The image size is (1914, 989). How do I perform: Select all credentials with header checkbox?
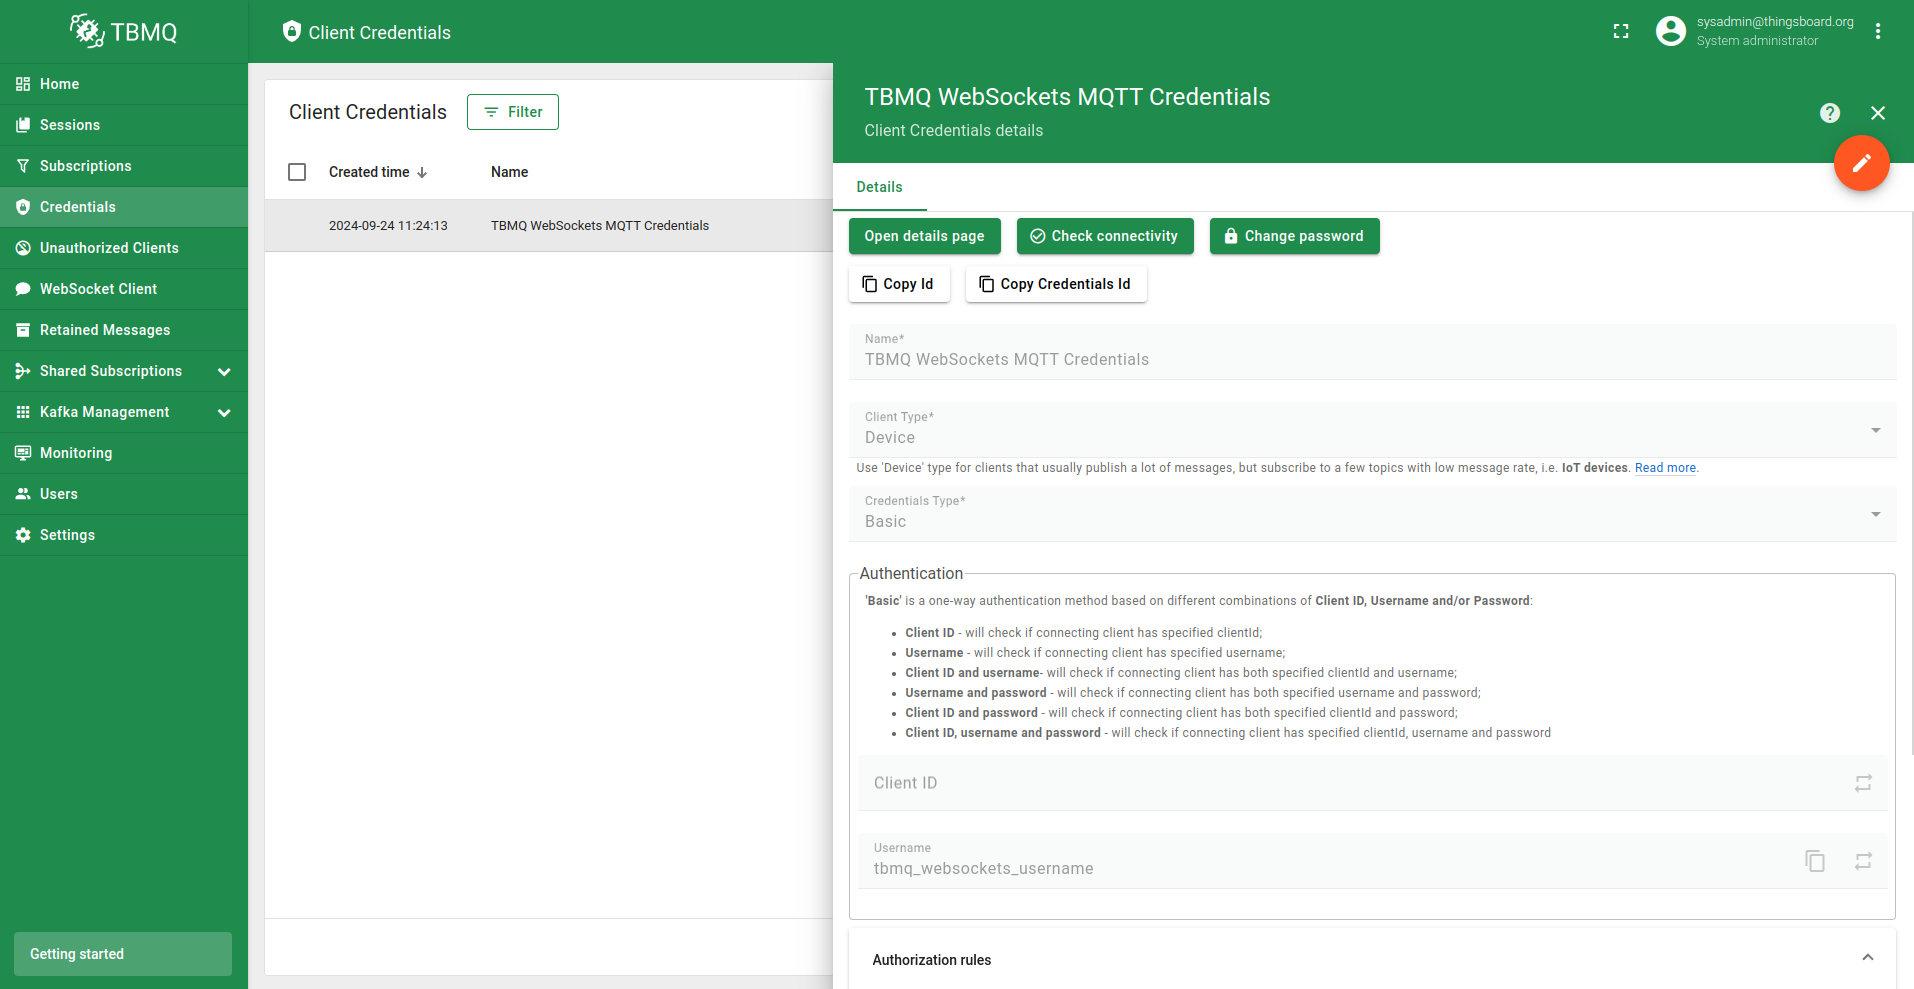click(297, 172)
